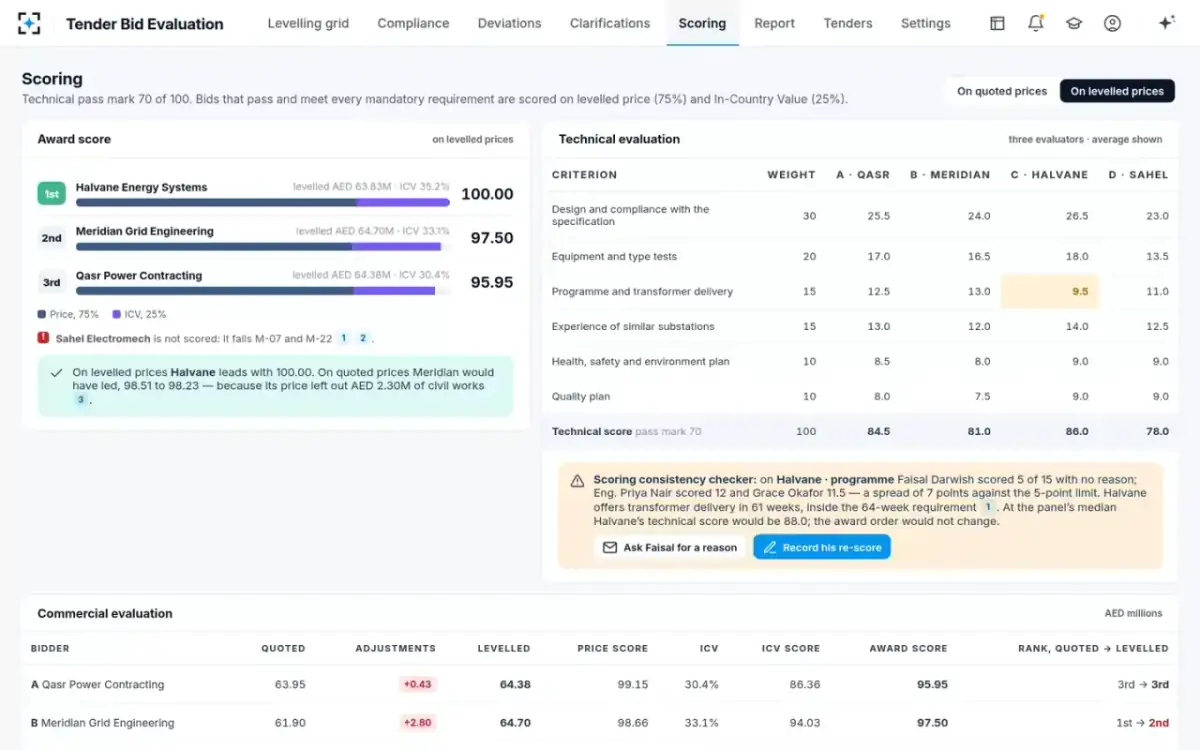Open footnote reference 3 after civil works
This screenshot has height=750, width=1200.
81,399
